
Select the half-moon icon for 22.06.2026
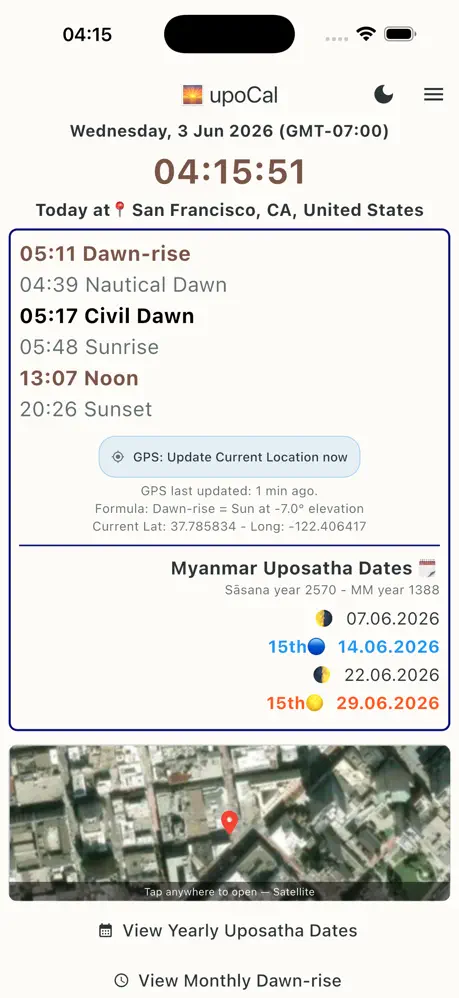click(x=322, y=675)
